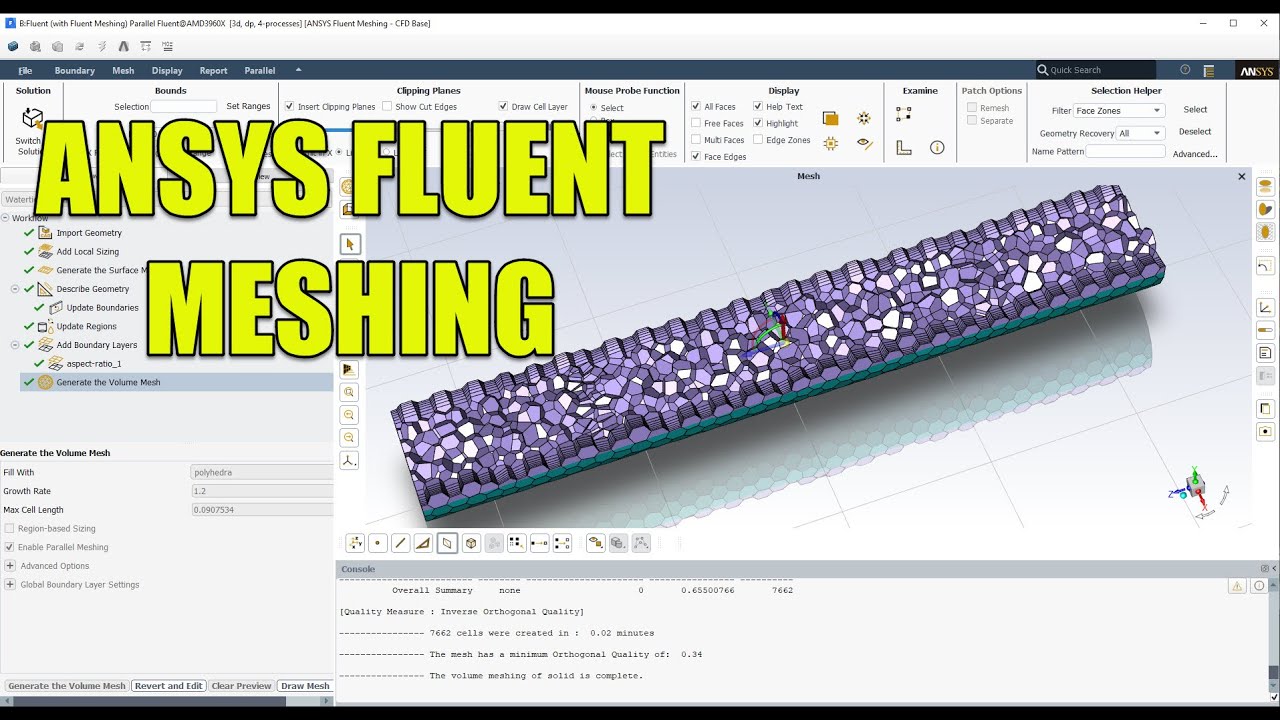
Task: Collapse the Workflow tree root
Action: [5, 218]
